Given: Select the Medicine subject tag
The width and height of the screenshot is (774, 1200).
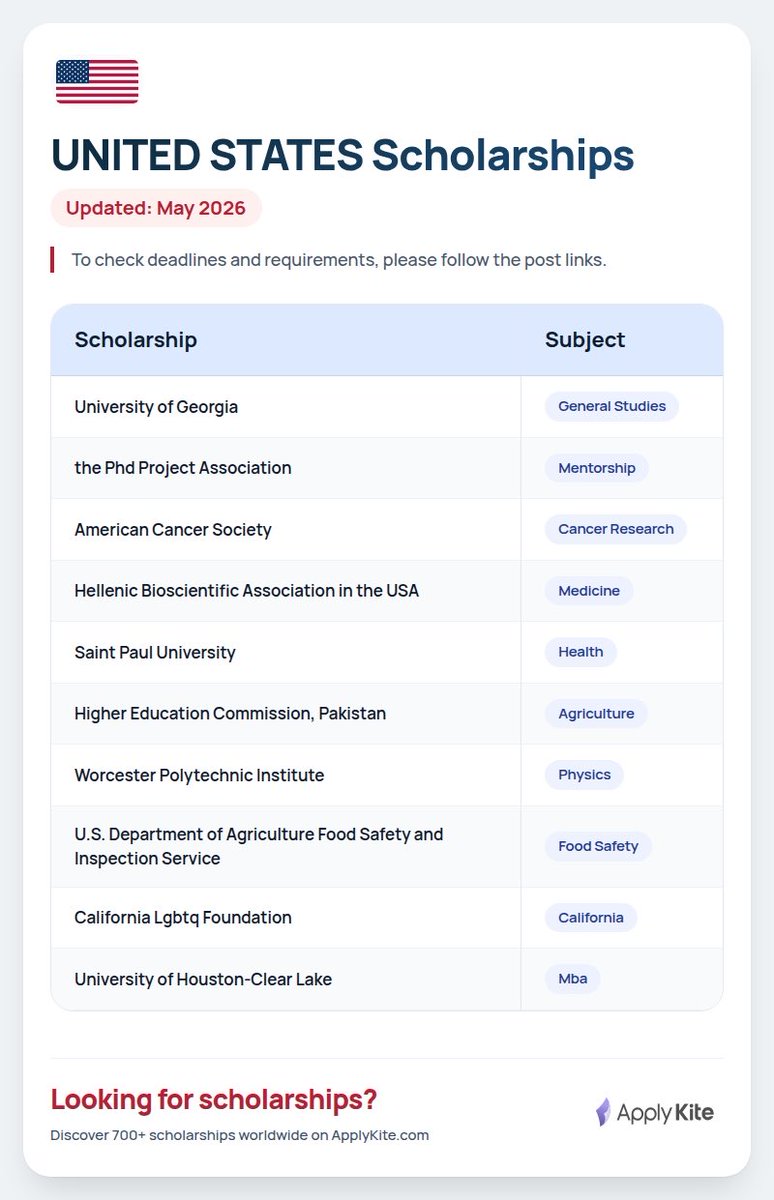Looking at the screenshot, I should point(589,591).
